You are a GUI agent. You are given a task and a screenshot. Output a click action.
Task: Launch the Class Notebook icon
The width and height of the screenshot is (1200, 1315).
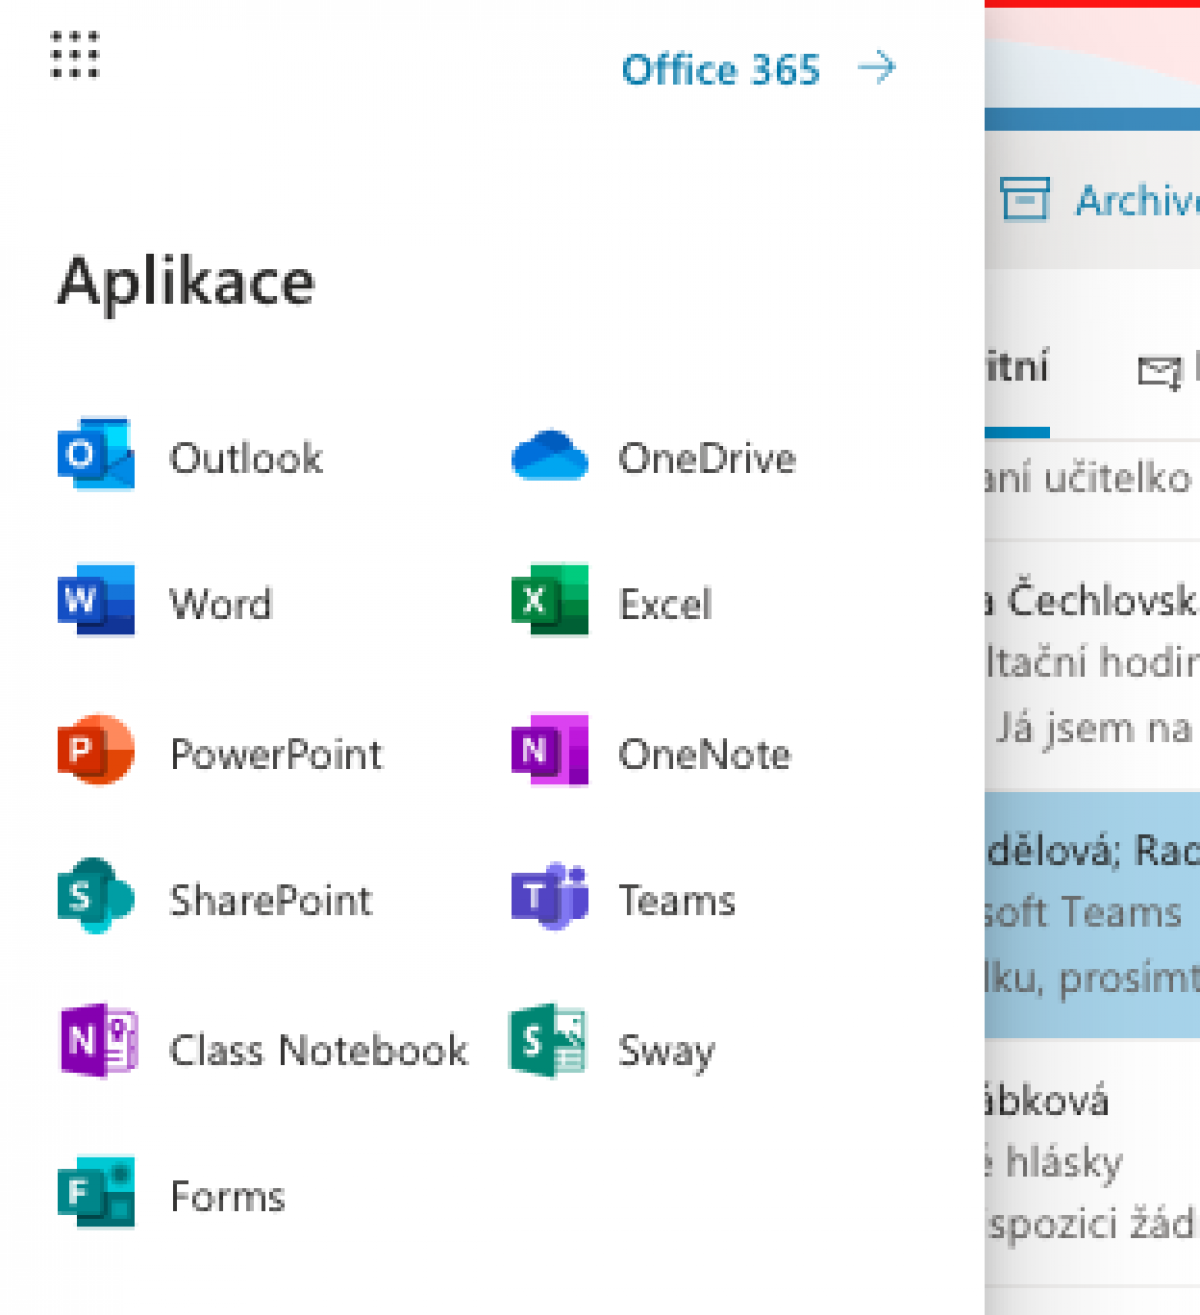(98, 1041)
